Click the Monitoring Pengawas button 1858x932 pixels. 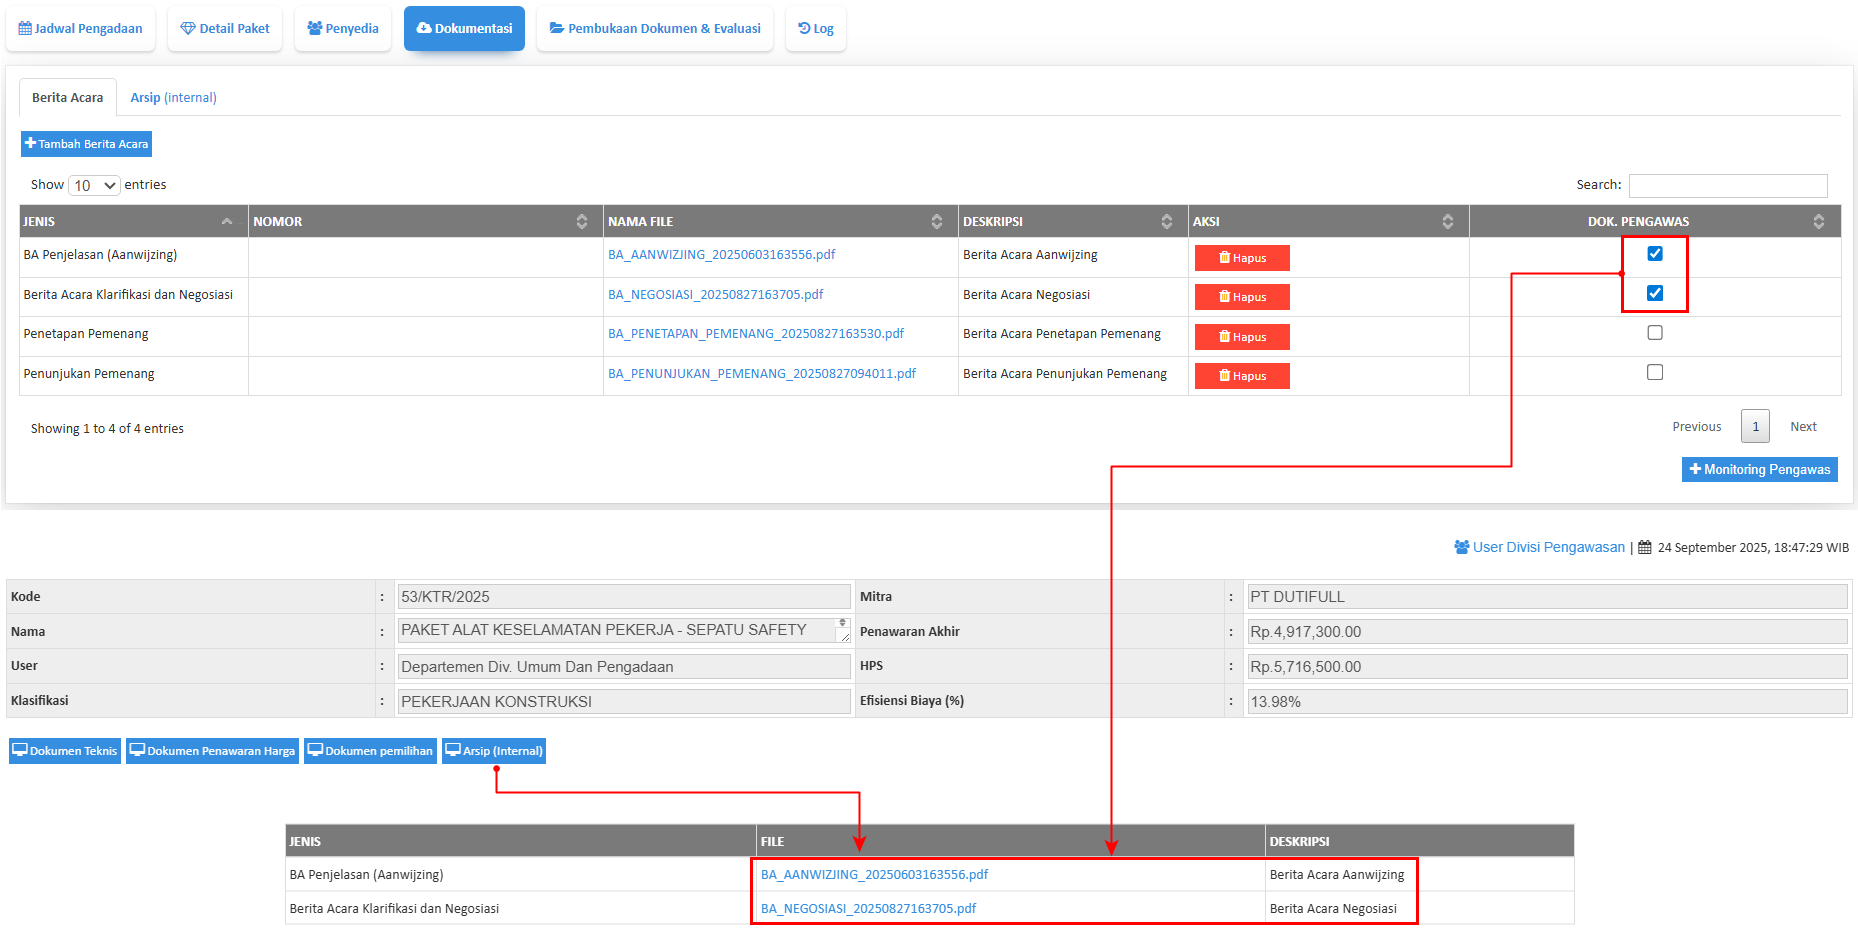(1759, 470)
